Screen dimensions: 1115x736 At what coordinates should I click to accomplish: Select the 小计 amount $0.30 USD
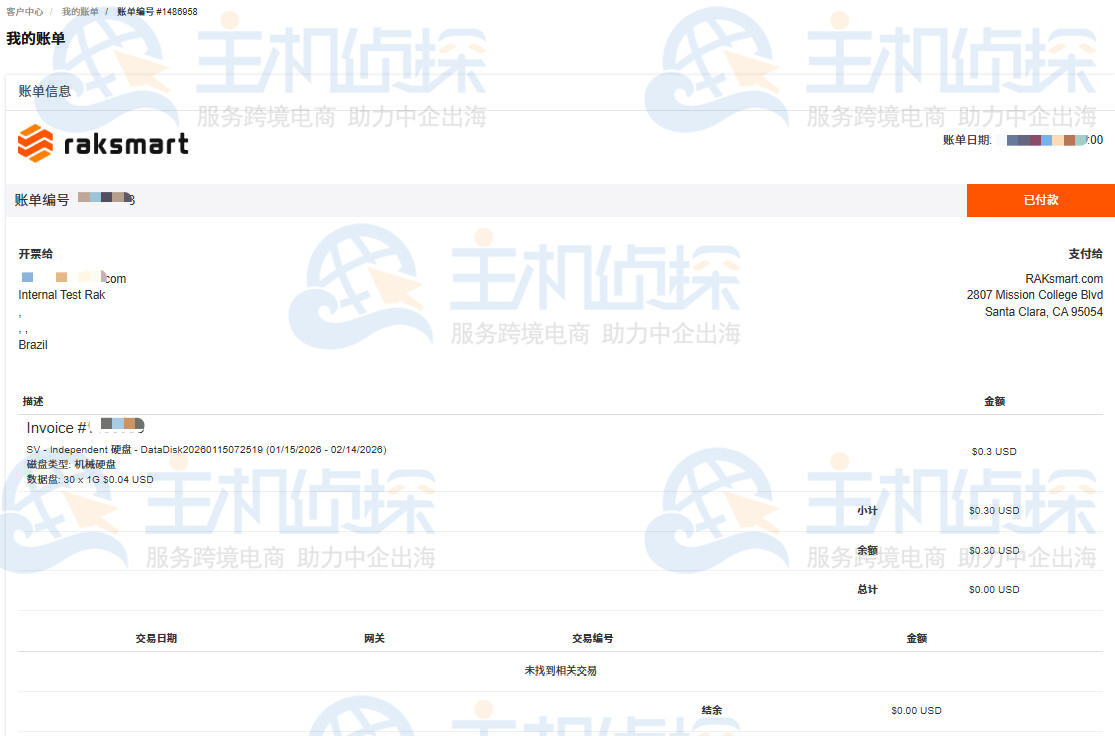994,511
